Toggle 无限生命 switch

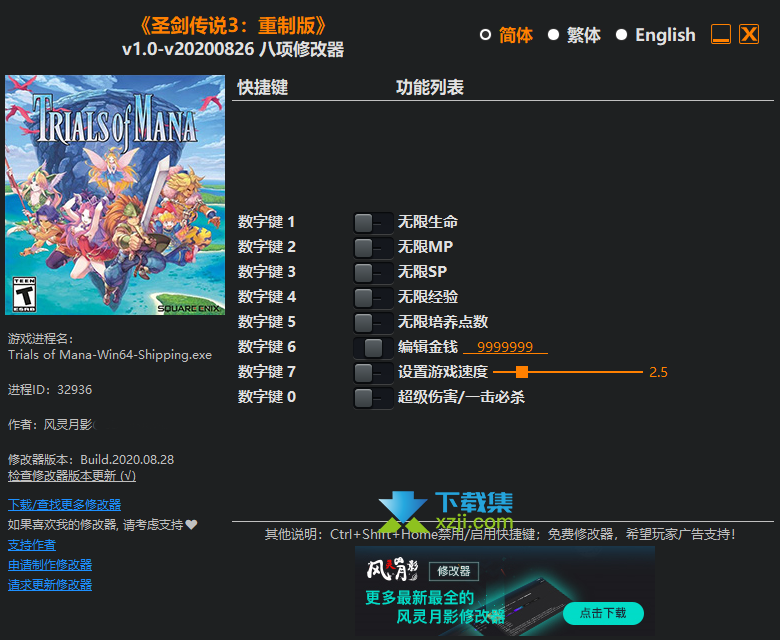point(373,223)
